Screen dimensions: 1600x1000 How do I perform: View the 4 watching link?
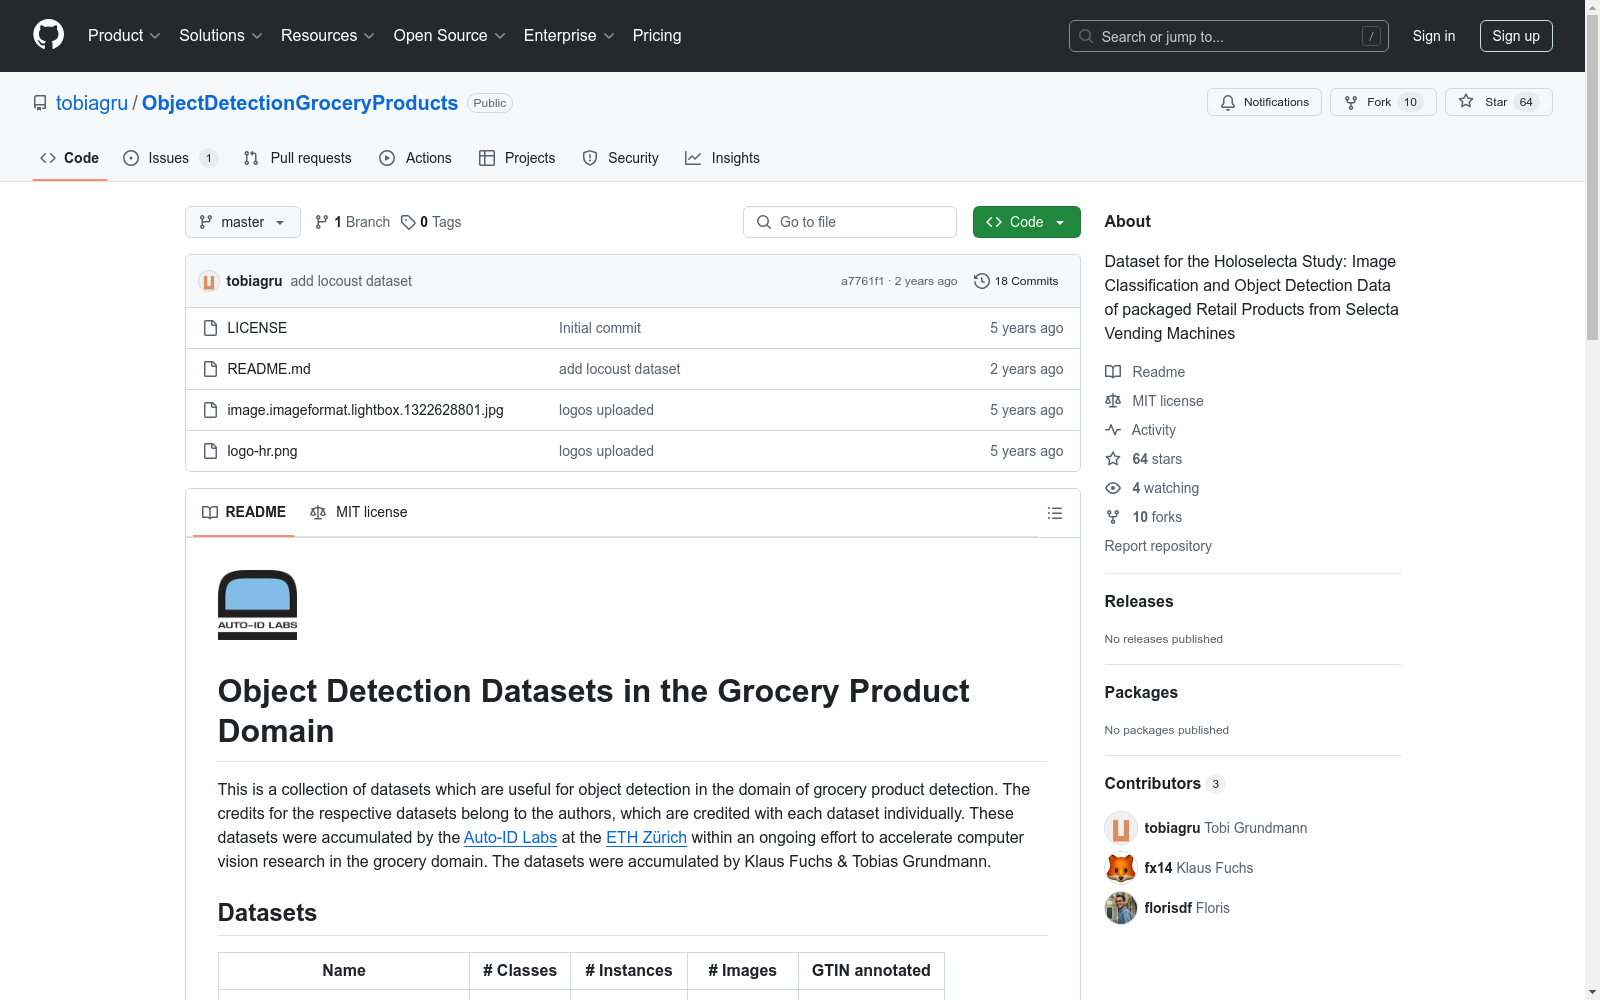click(1152, 488)
